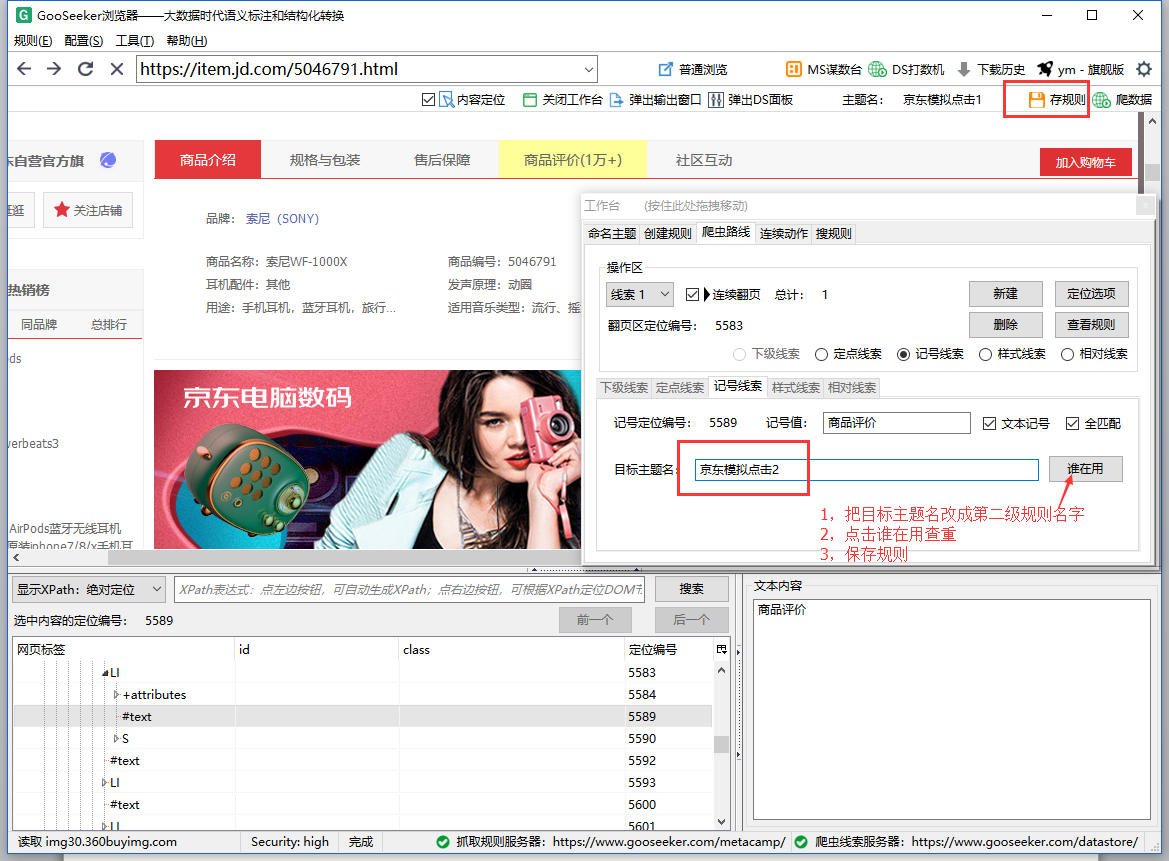1169x861 pixels.
Task: Click the 目标主题名 input field
Action: [x=866, y=470]
